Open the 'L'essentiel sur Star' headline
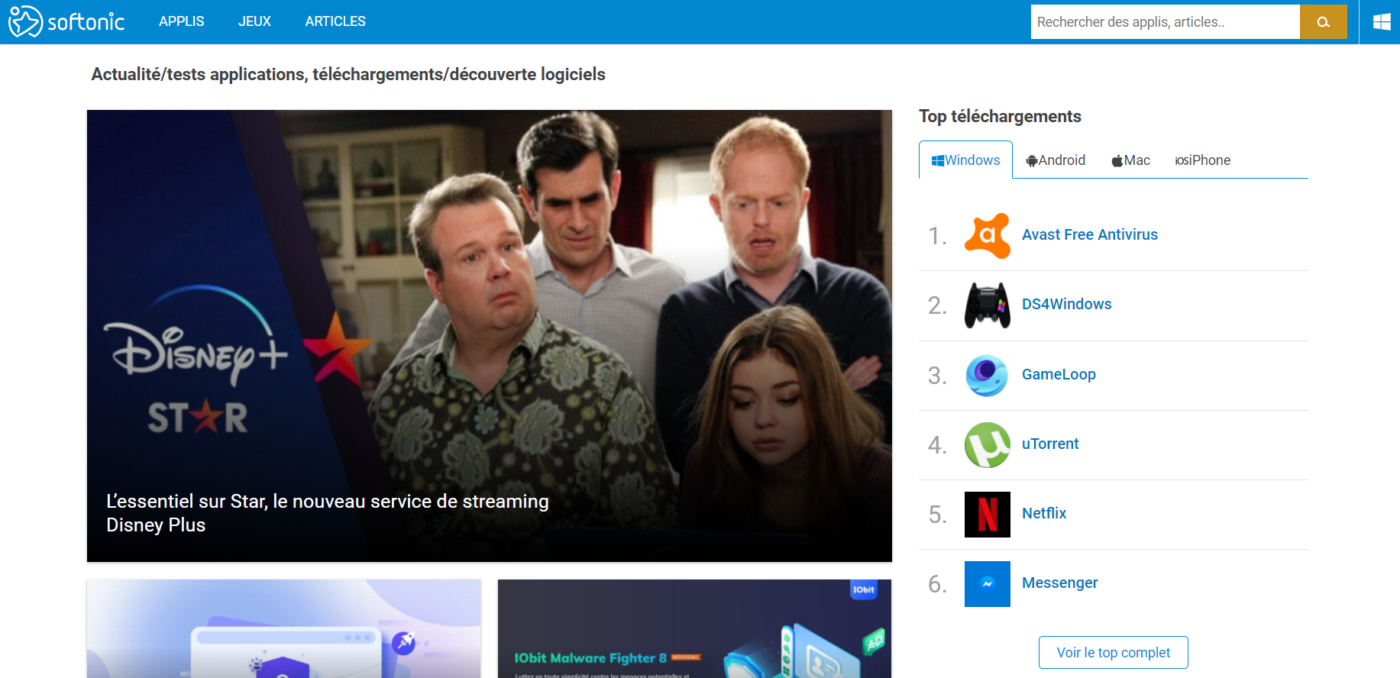The width and height of the screenshot is (1400, 678). pos(328,513)
